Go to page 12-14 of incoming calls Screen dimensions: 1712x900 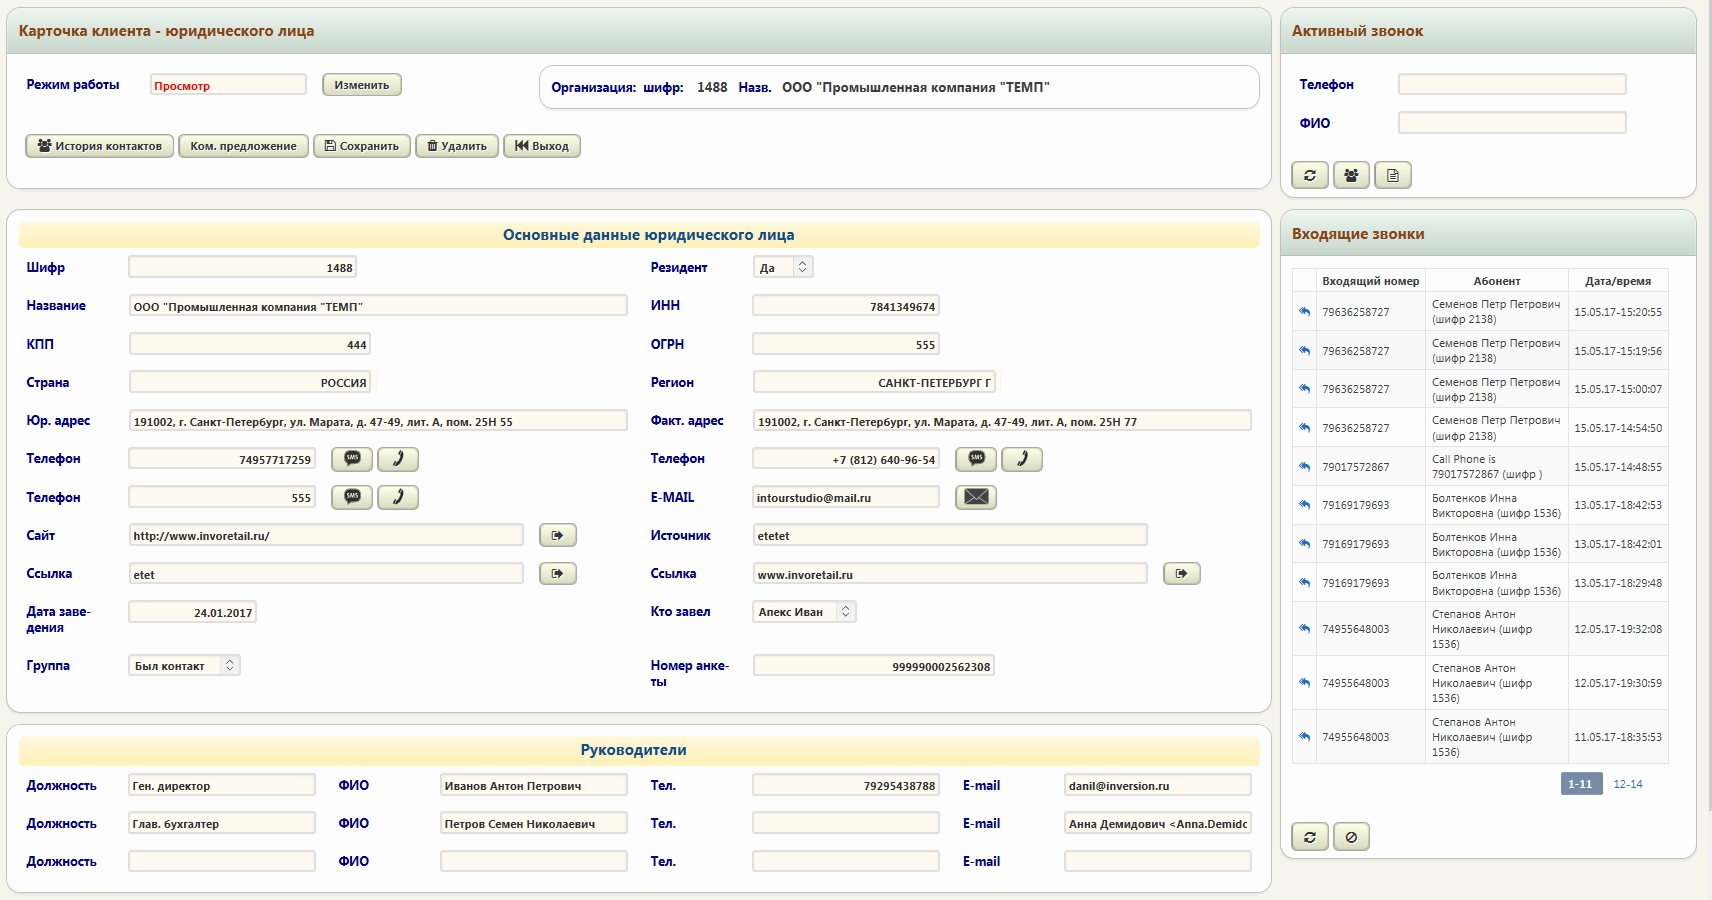coord(1627,784)
